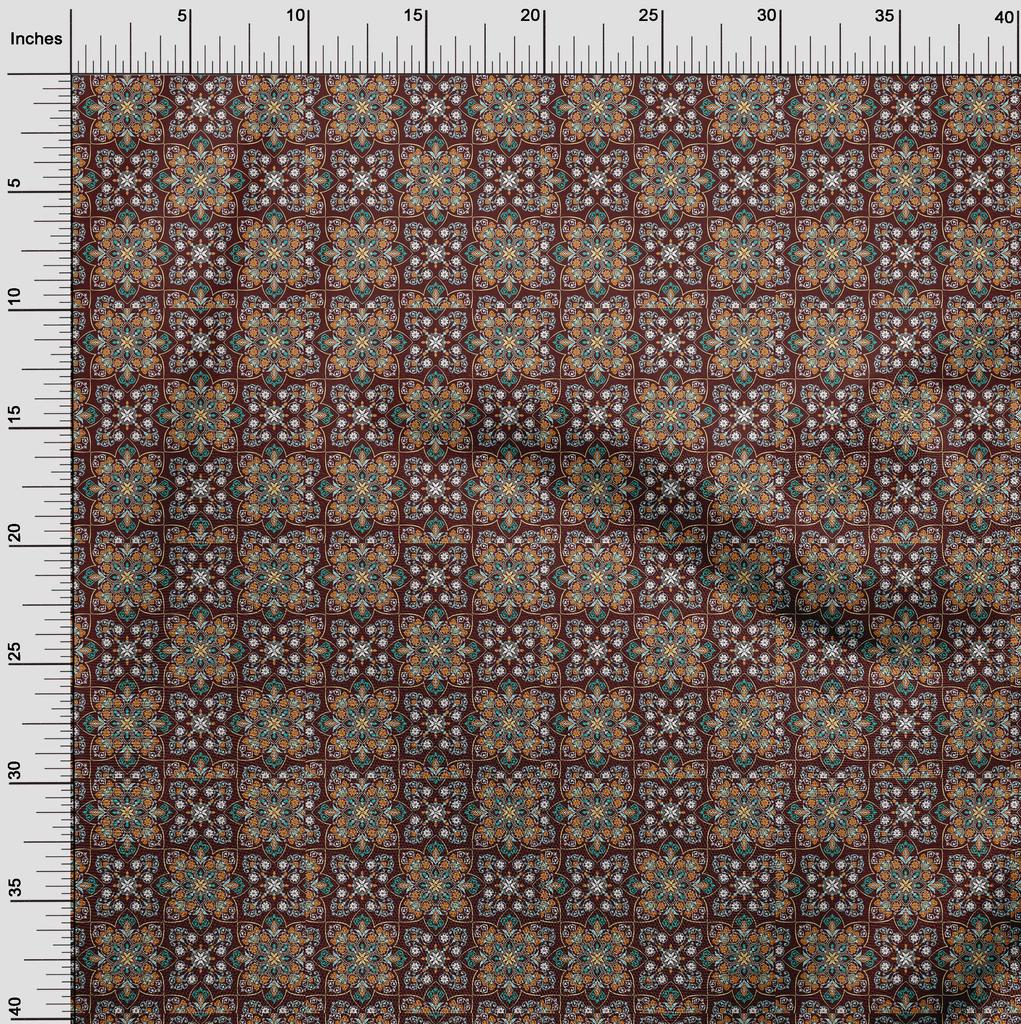The image size is (1021, 1024).
Task: Click the 20 mark on the top ruler
Action: tap(532, 17)
